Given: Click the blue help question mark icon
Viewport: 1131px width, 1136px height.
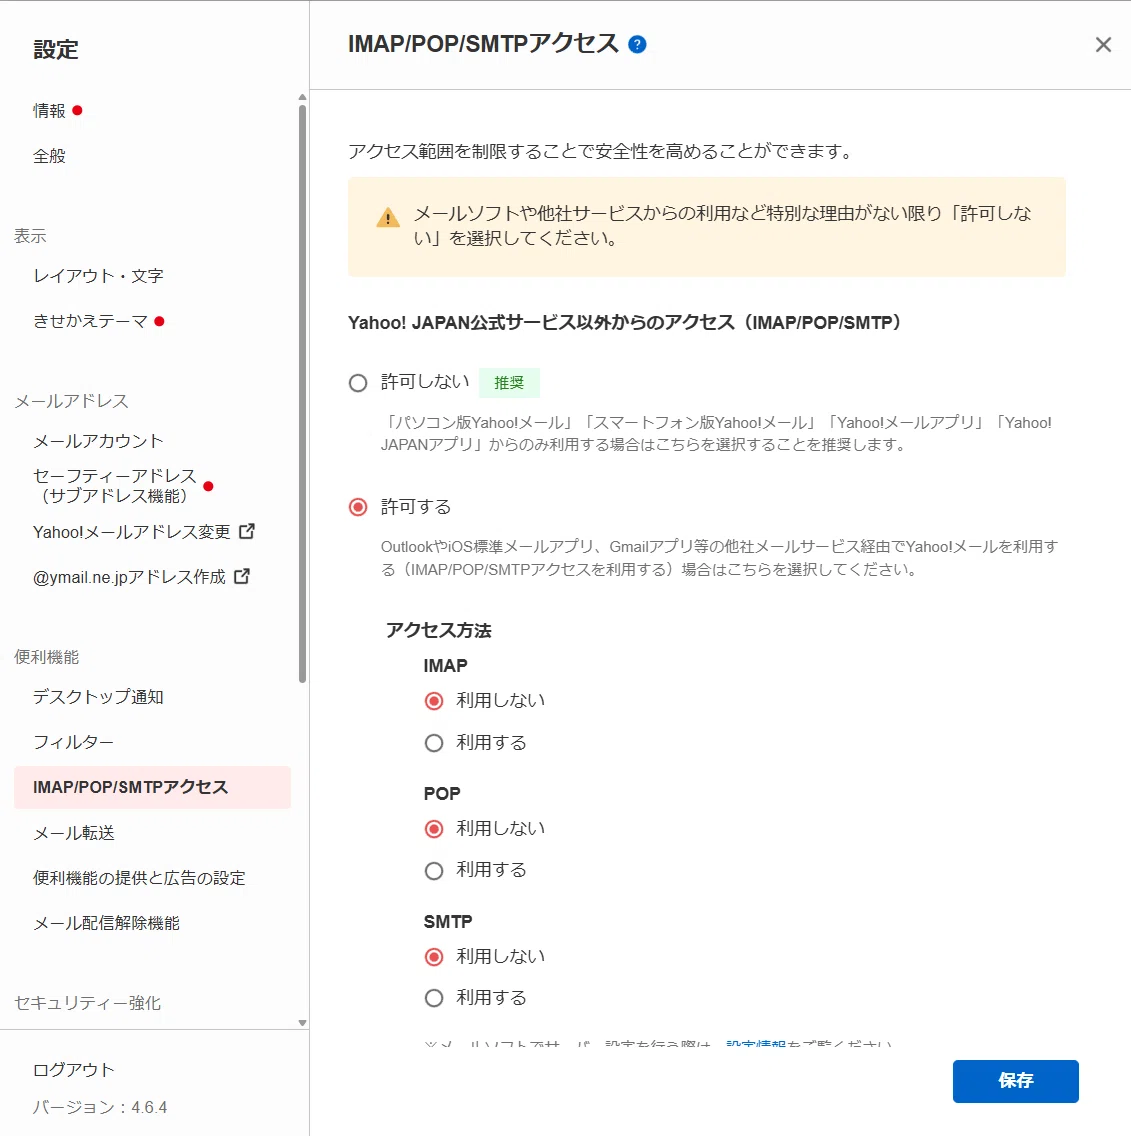Looking at the screenshot, I should click(637, 45).
